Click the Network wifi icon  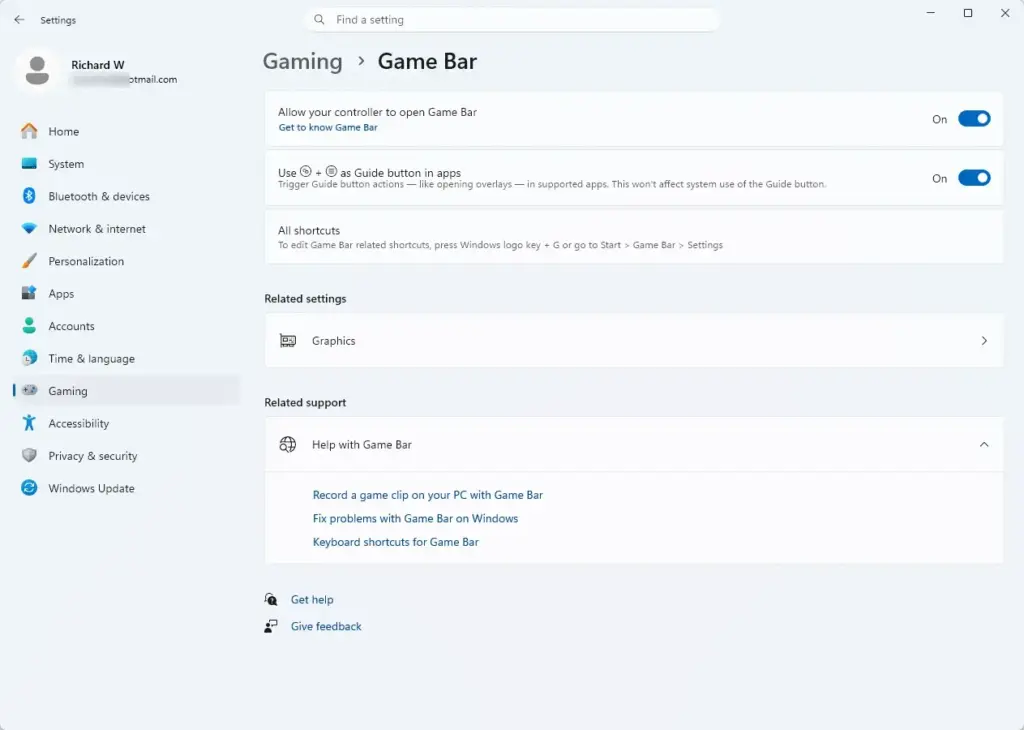[29, 229]
